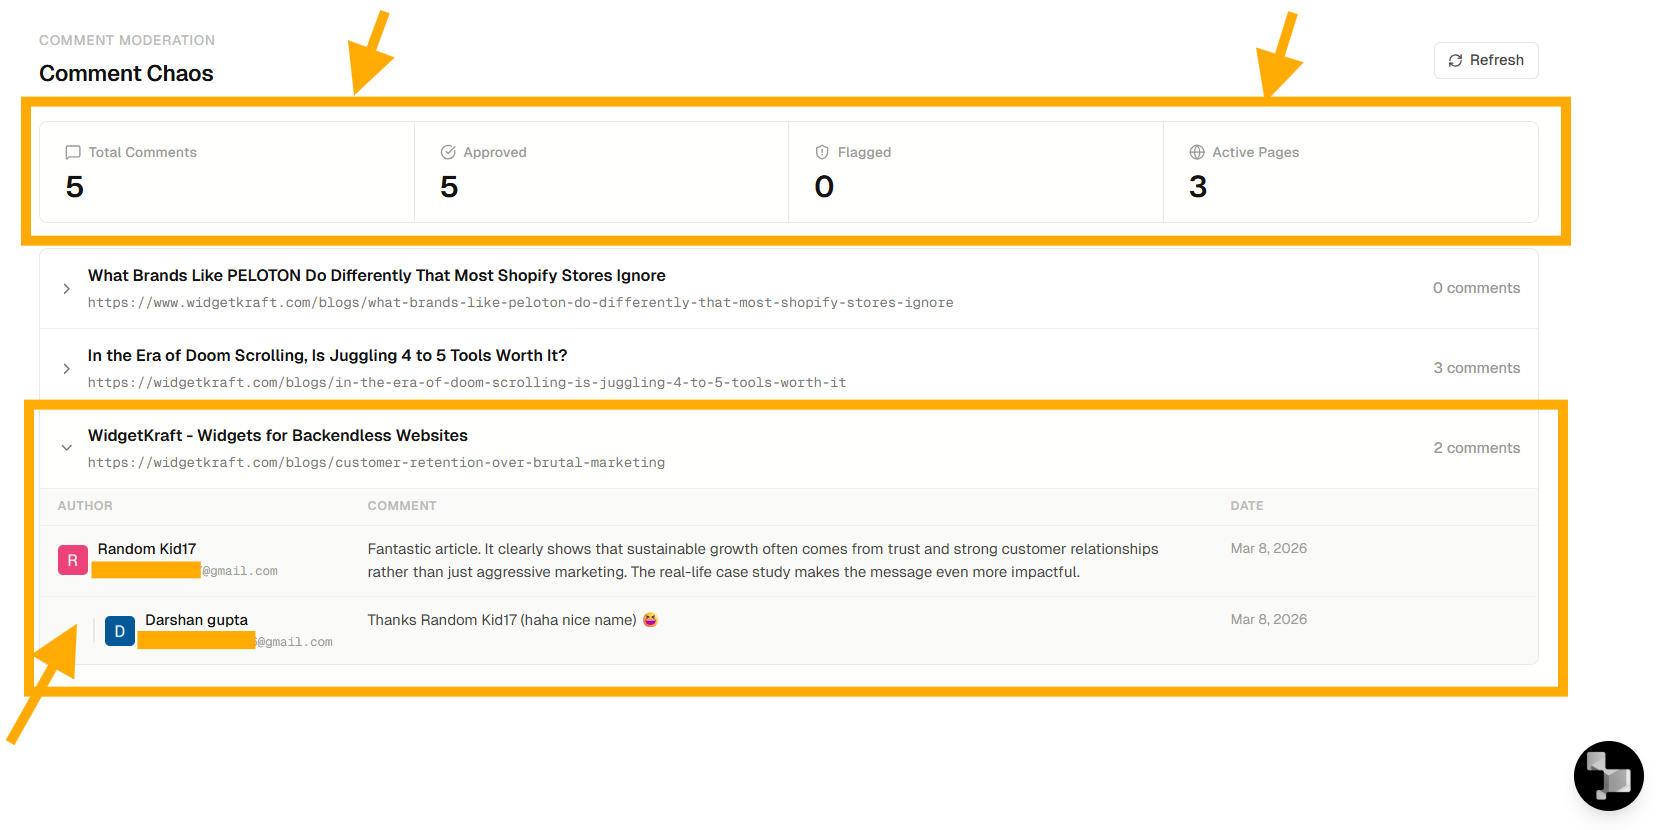1663x830 pixels.
Task: Click the Flagged shield icon
Action: pos(822,152)
